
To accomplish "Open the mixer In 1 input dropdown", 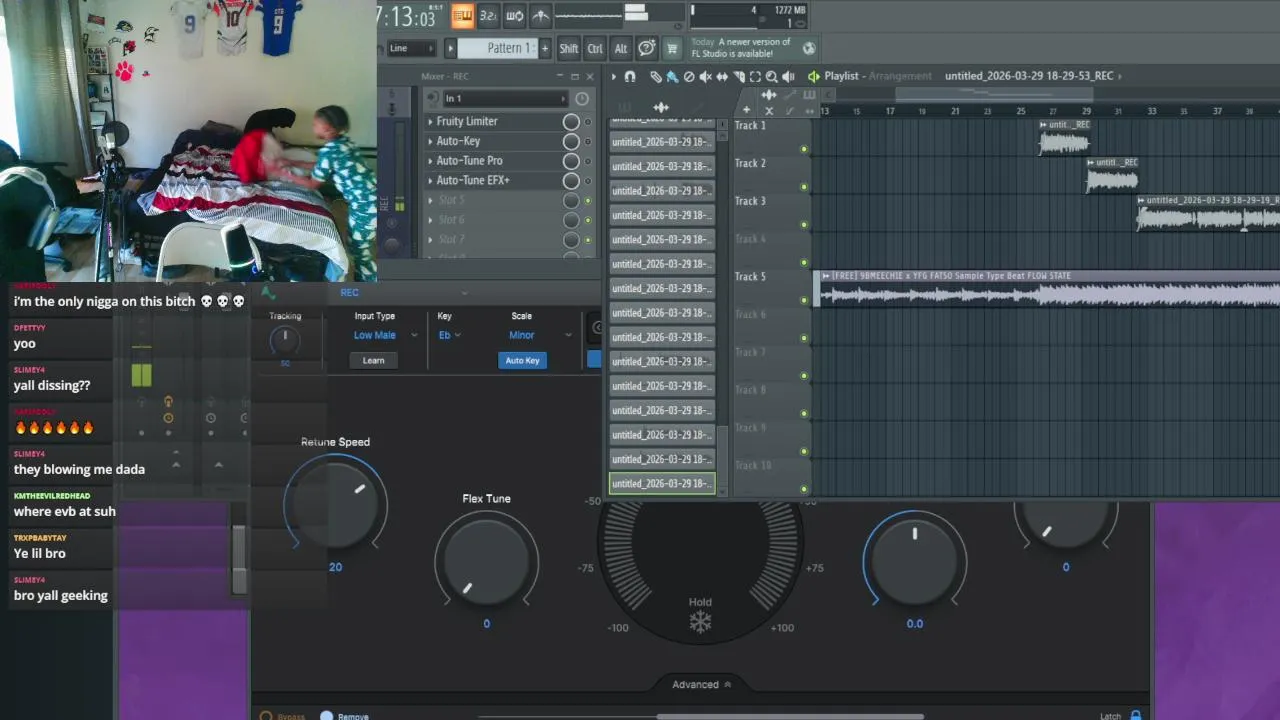I will pos(506,98).
